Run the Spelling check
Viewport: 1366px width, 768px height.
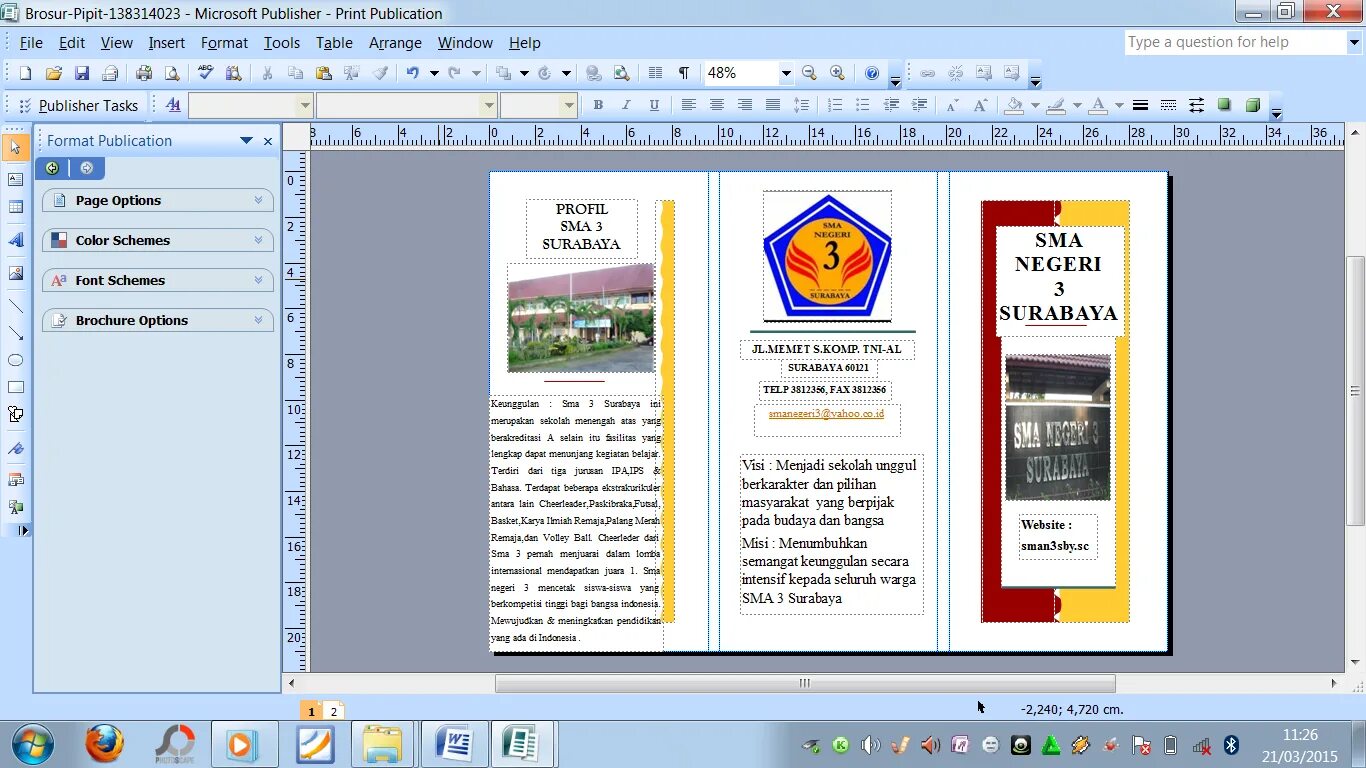tap(206, 73)
